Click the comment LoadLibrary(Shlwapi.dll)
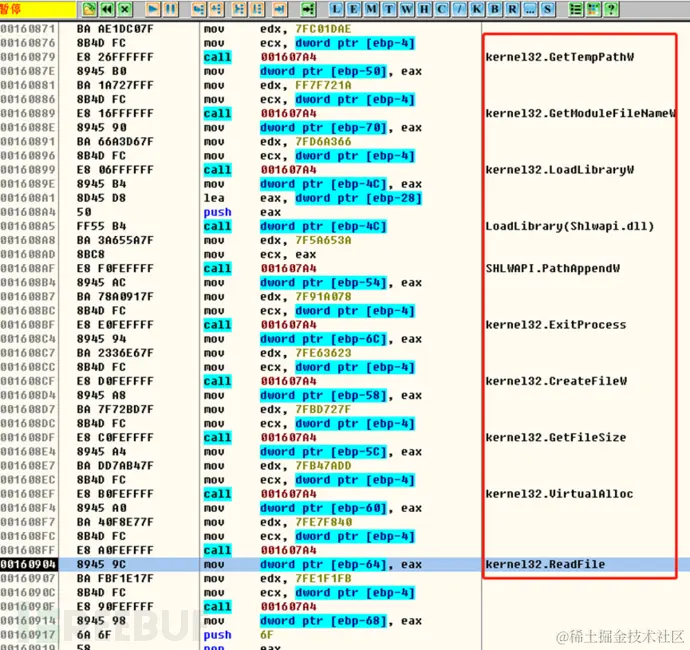The height and width of the screenshot is (650, 690). [x=570, y=226]
